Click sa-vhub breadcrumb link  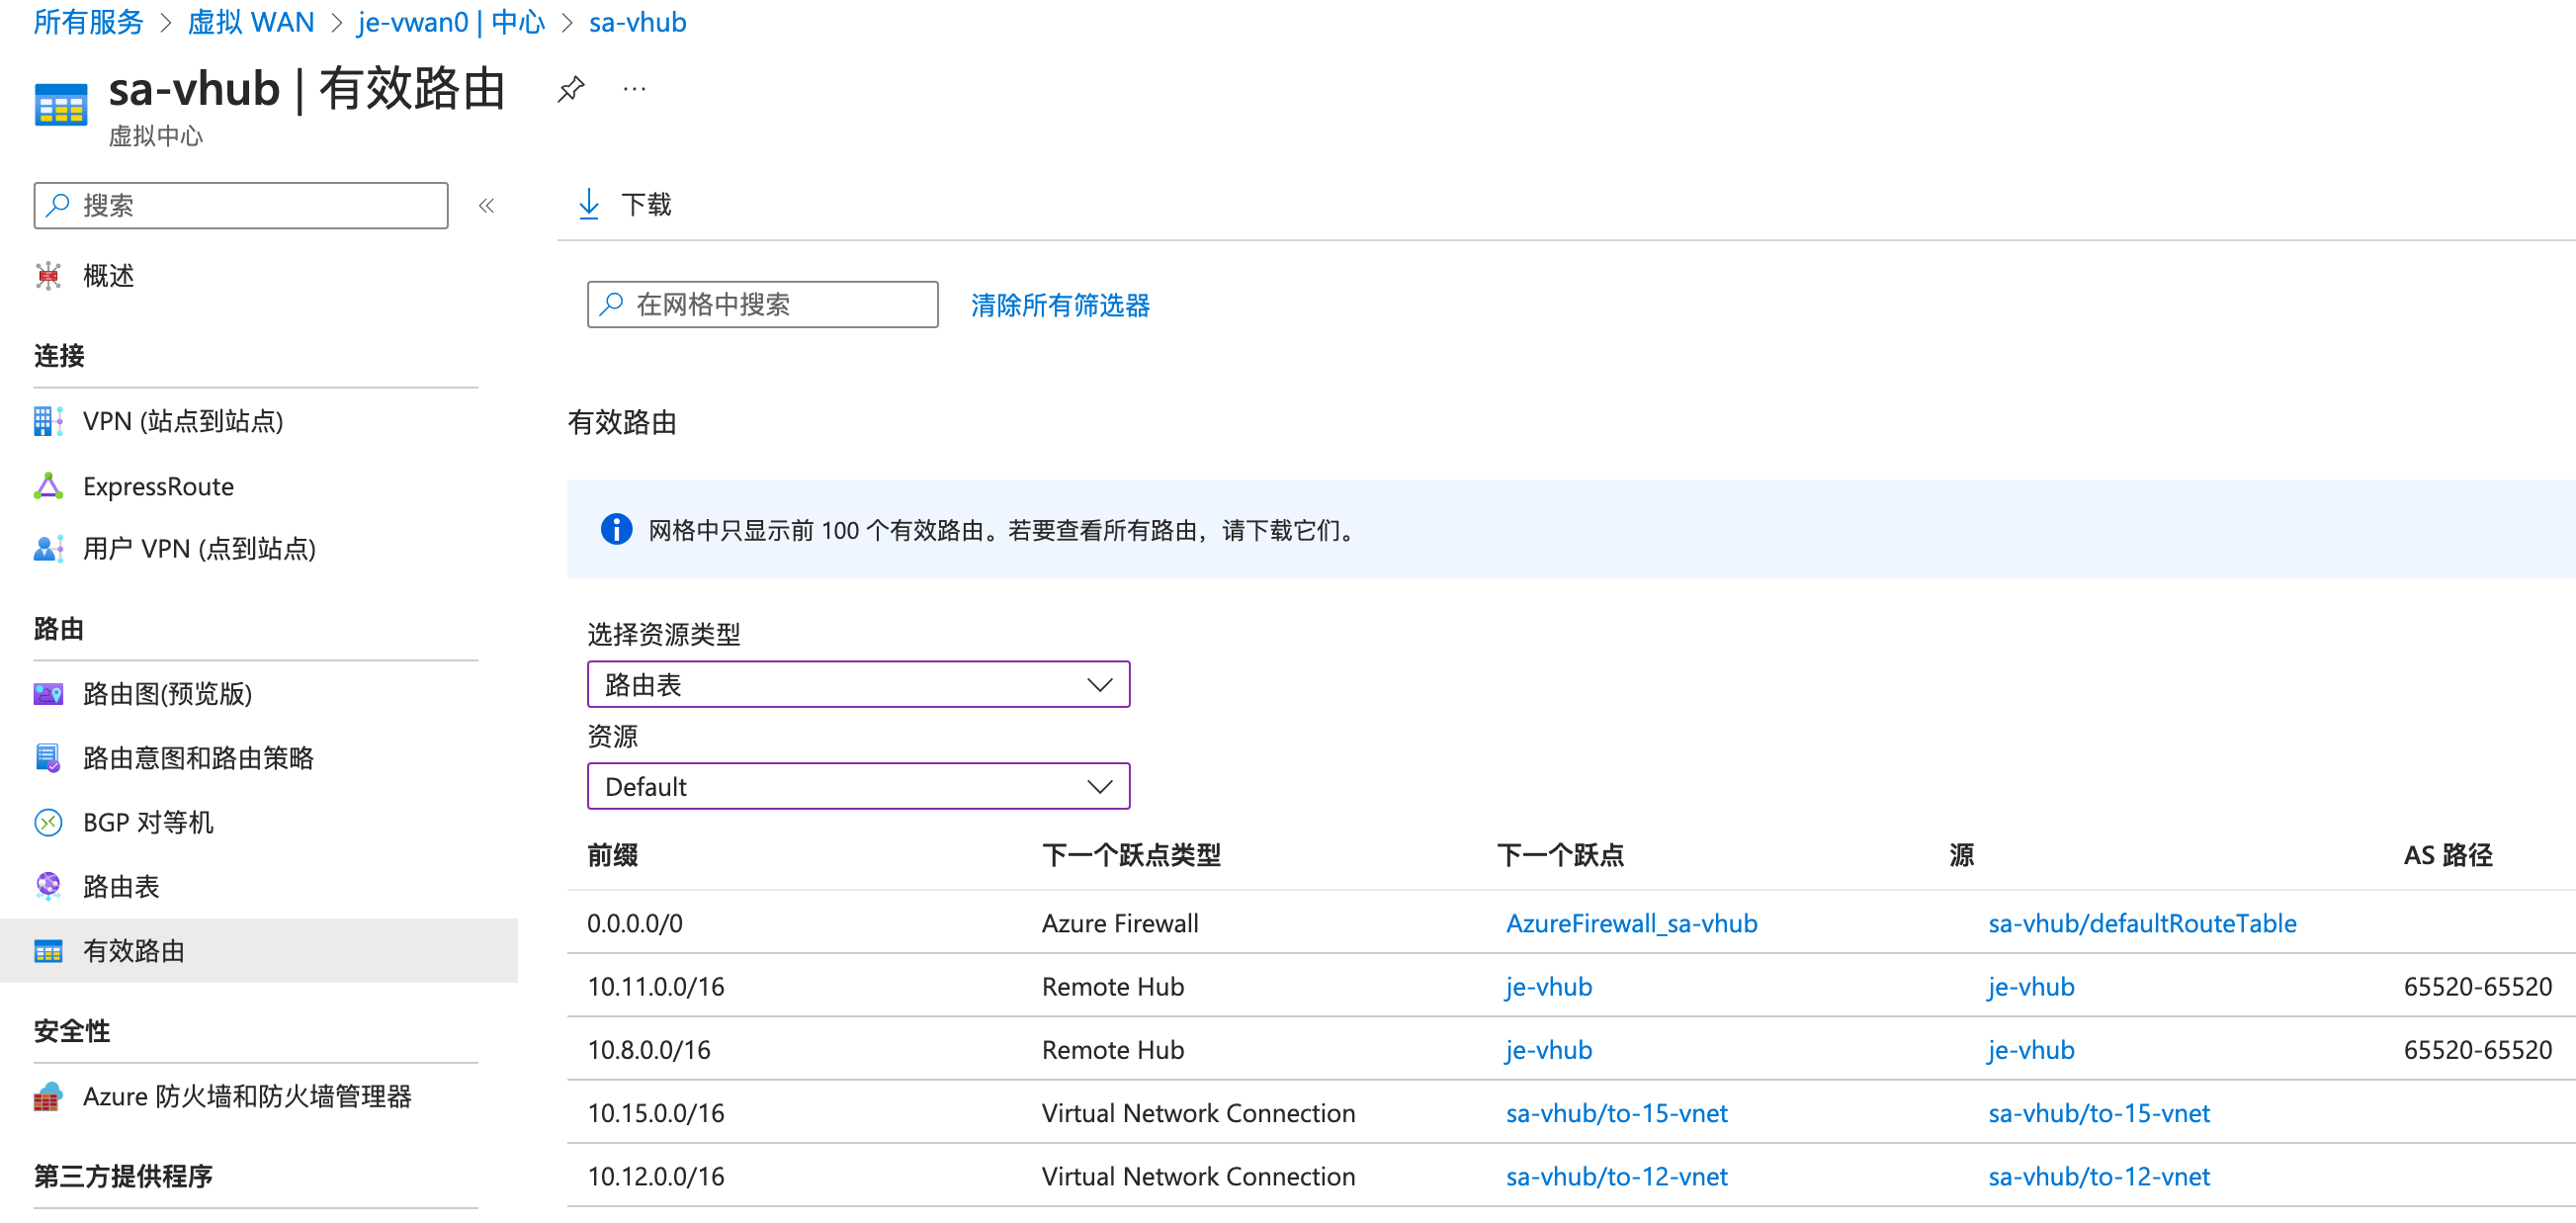pyautogui.click(x=638, y=22)
